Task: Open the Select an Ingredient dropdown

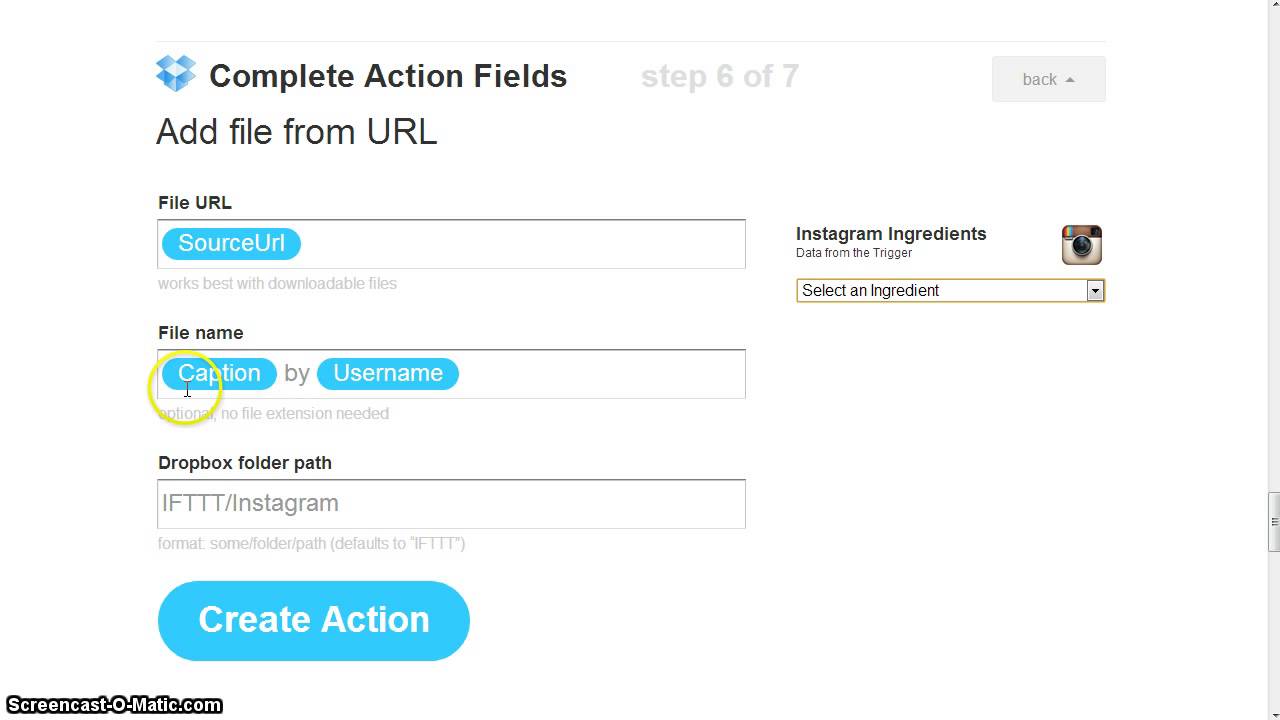Action: (941, 291)
